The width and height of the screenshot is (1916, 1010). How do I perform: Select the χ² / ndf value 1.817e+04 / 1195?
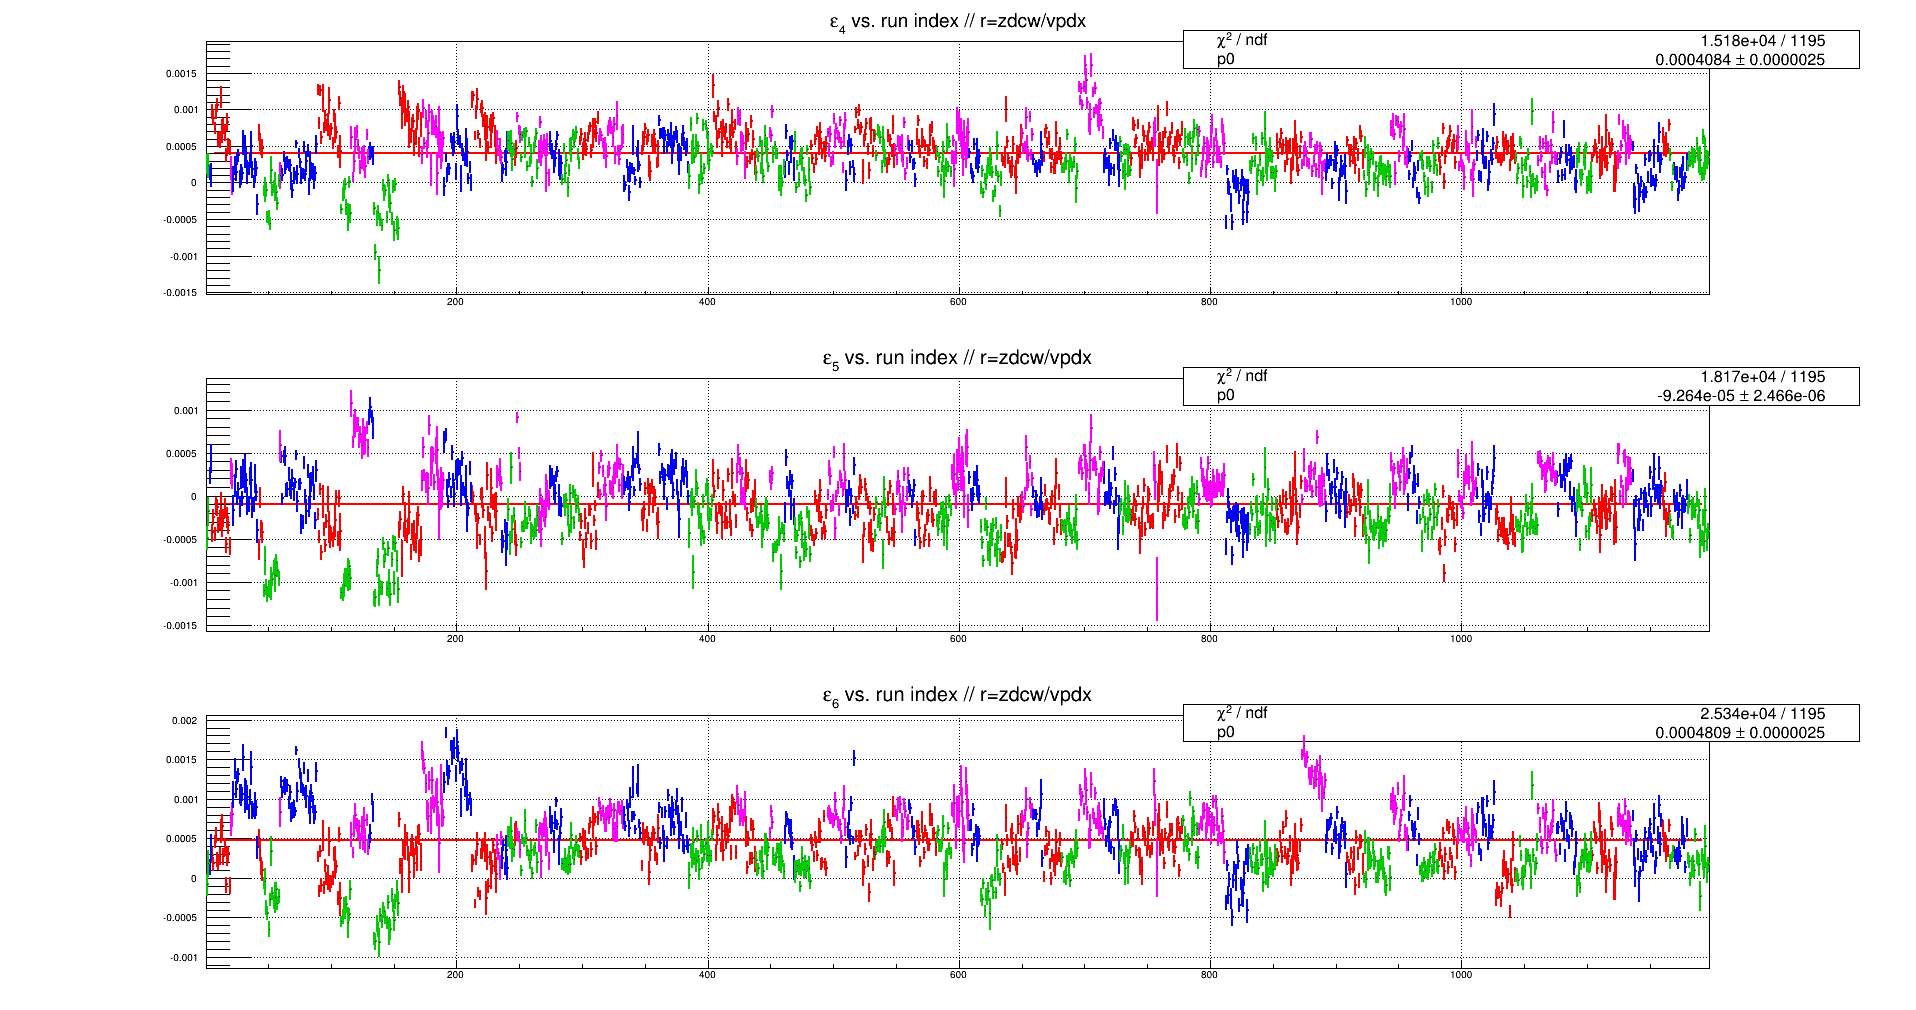pyautogui.click(x=1762, y=377)
